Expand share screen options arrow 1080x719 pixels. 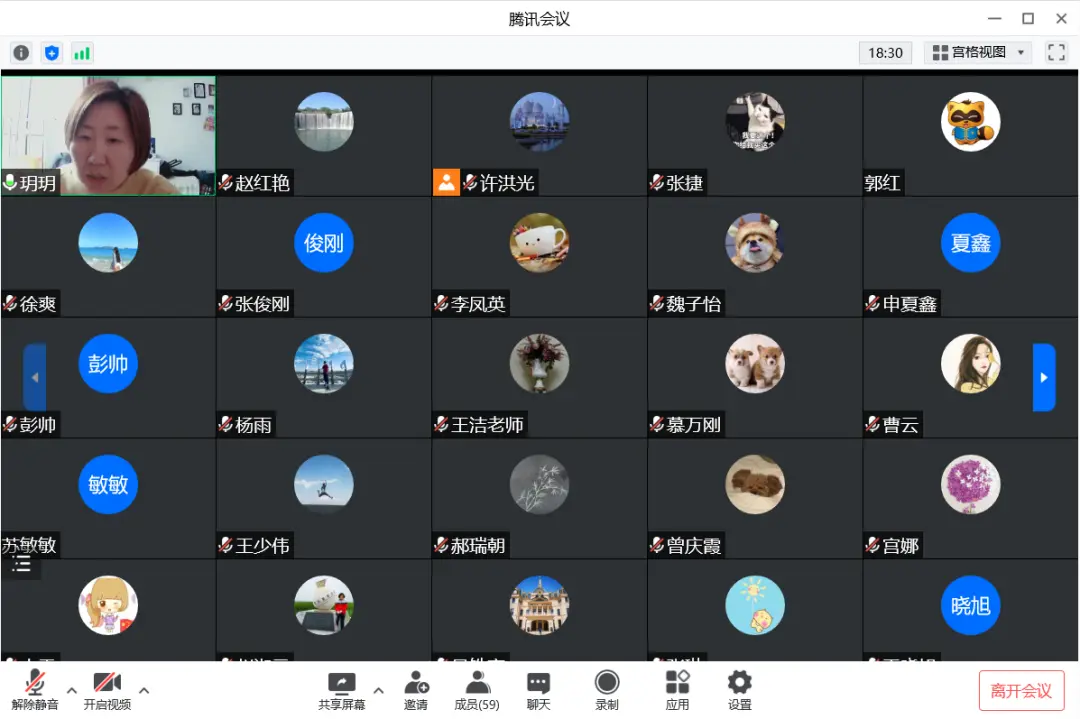pos(379,690)
